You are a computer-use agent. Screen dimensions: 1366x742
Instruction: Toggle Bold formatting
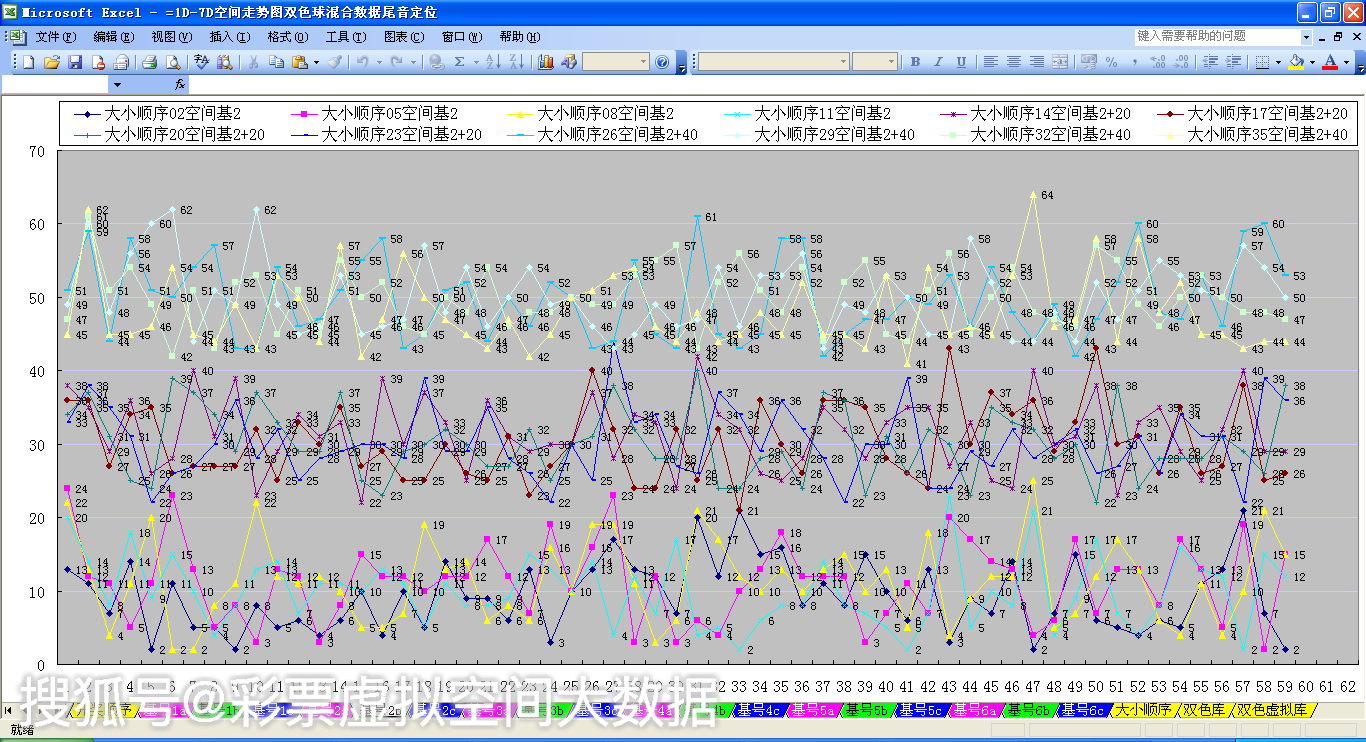click(x=915, y=62)
